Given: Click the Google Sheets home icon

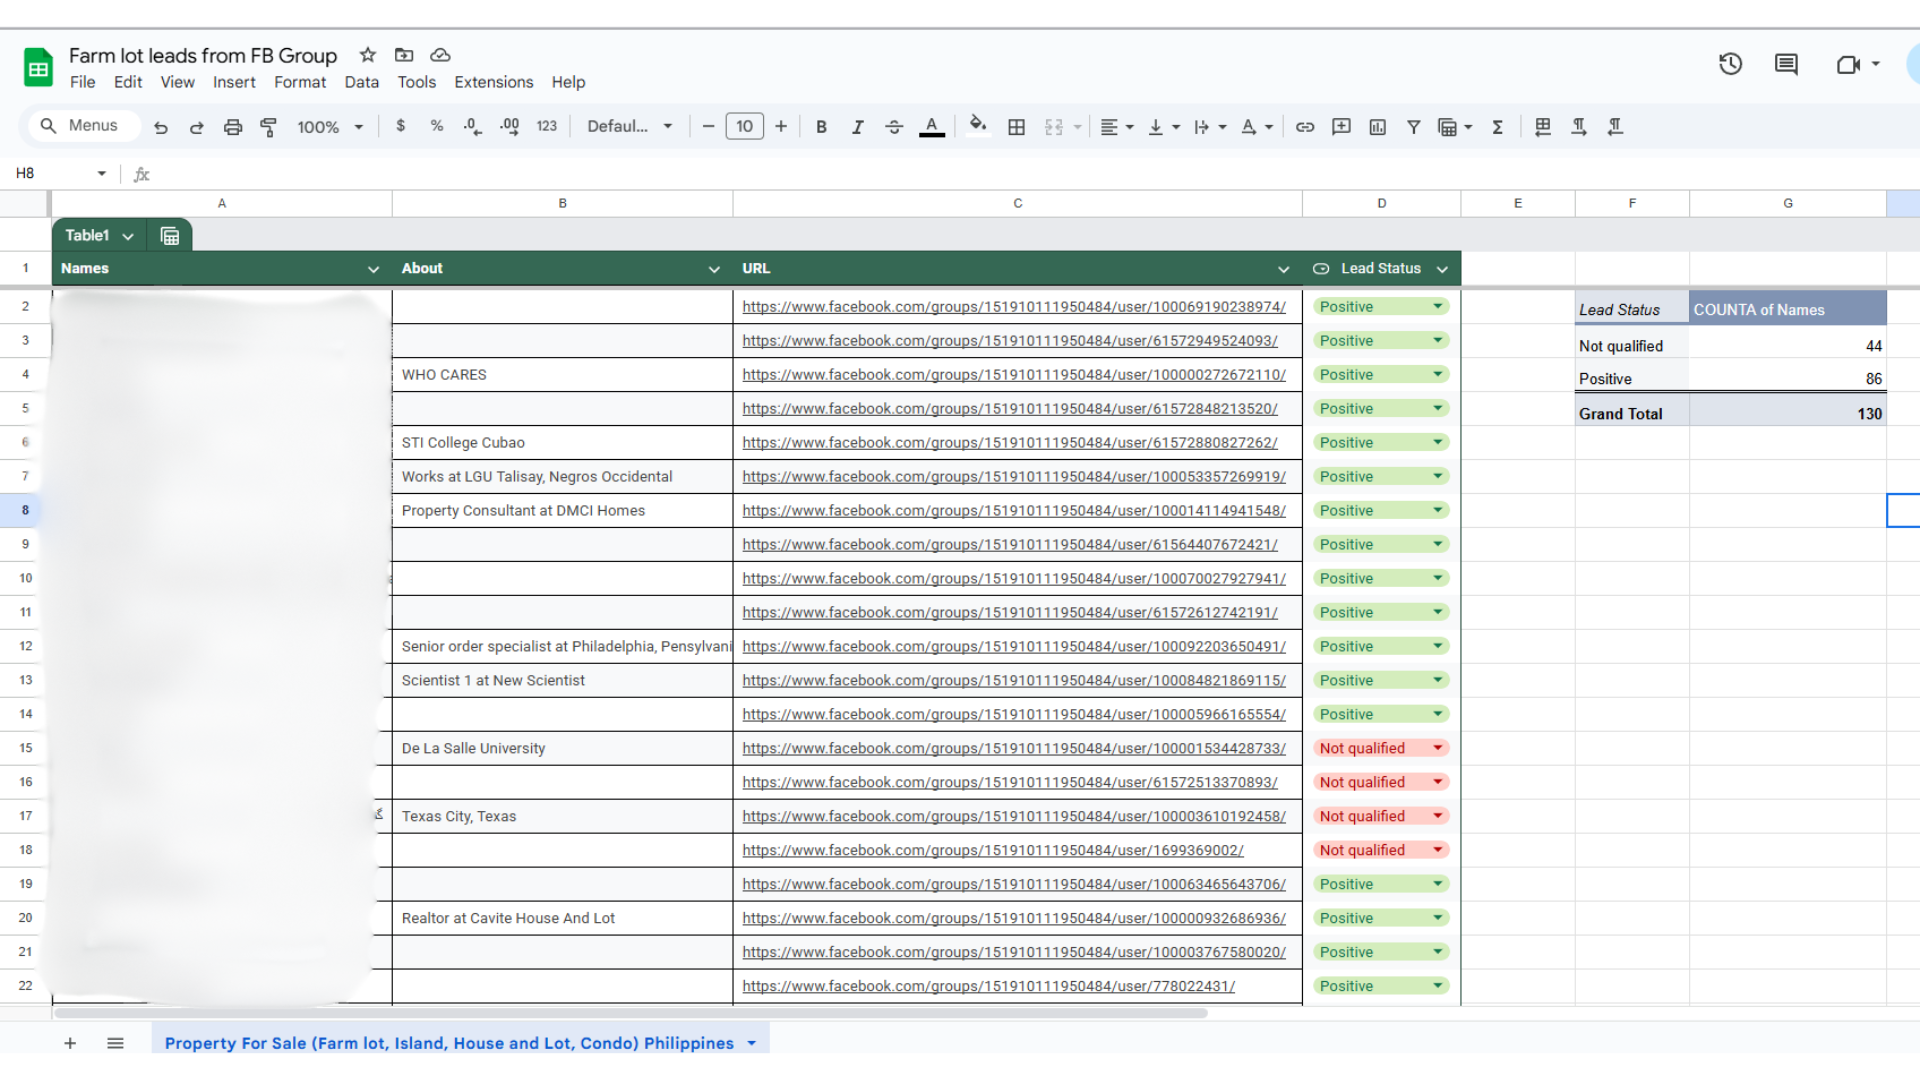Looking at the screenshot, I should 38,68.
